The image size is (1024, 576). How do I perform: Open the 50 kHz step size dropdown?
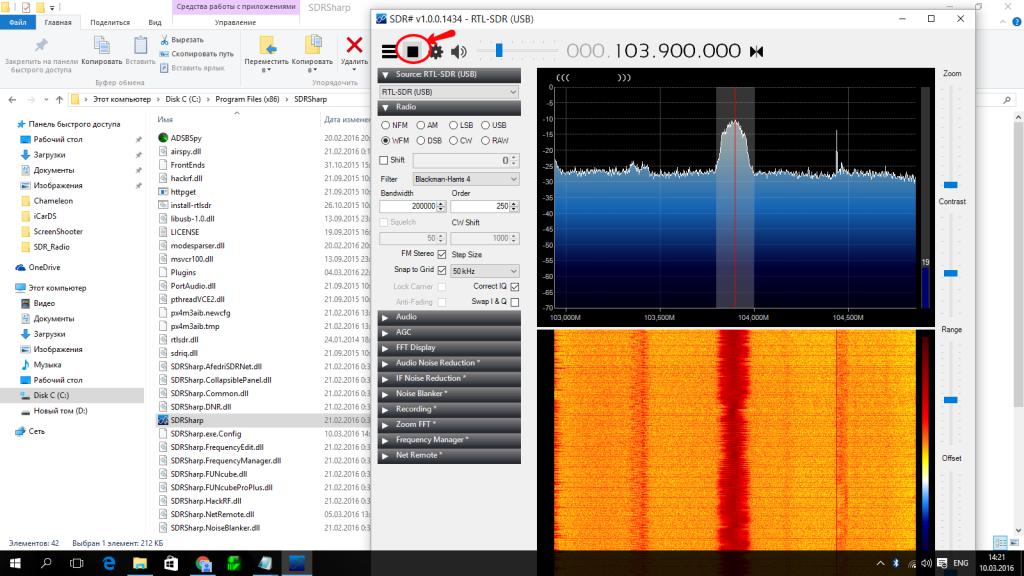tap(484, 271)
